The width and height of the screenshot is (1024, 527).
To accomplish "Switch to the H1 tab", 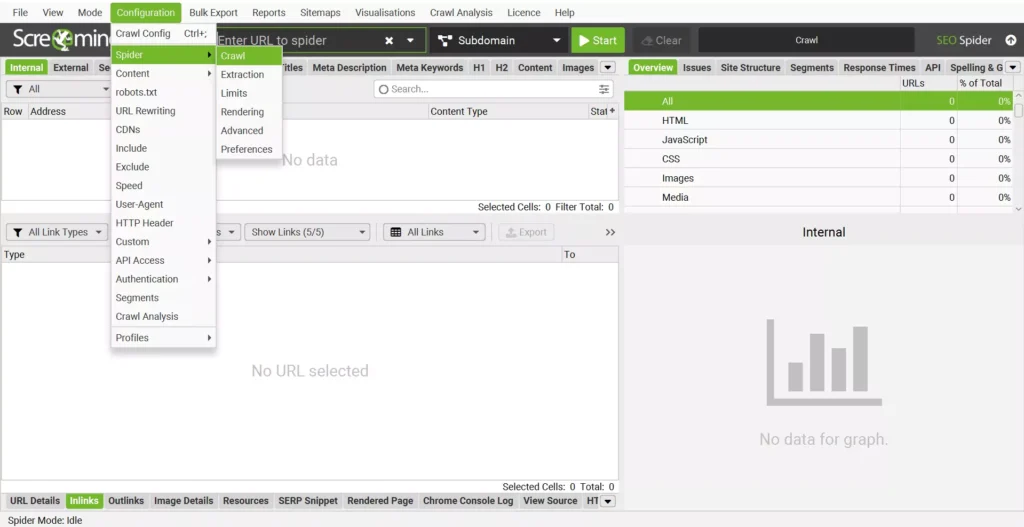I will click(x=479, y=67).
